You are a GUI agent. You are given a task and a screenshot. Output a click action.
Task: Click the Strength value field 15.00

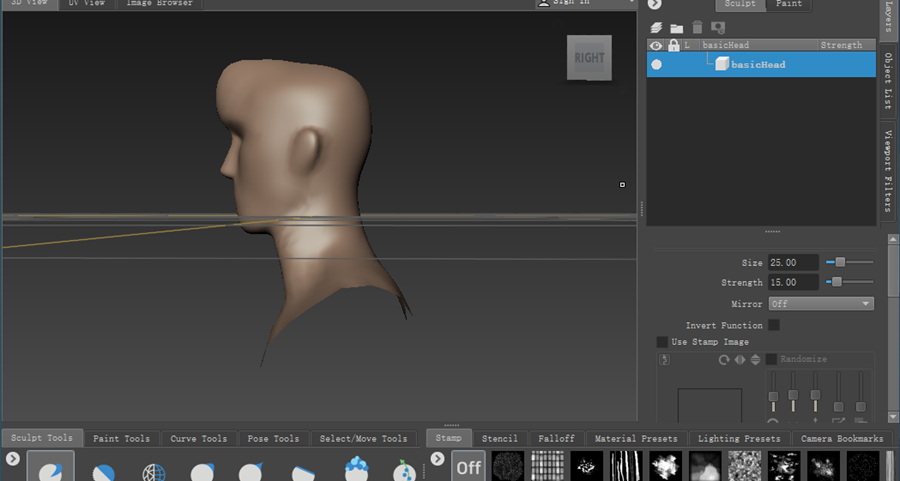coord(793,282)
